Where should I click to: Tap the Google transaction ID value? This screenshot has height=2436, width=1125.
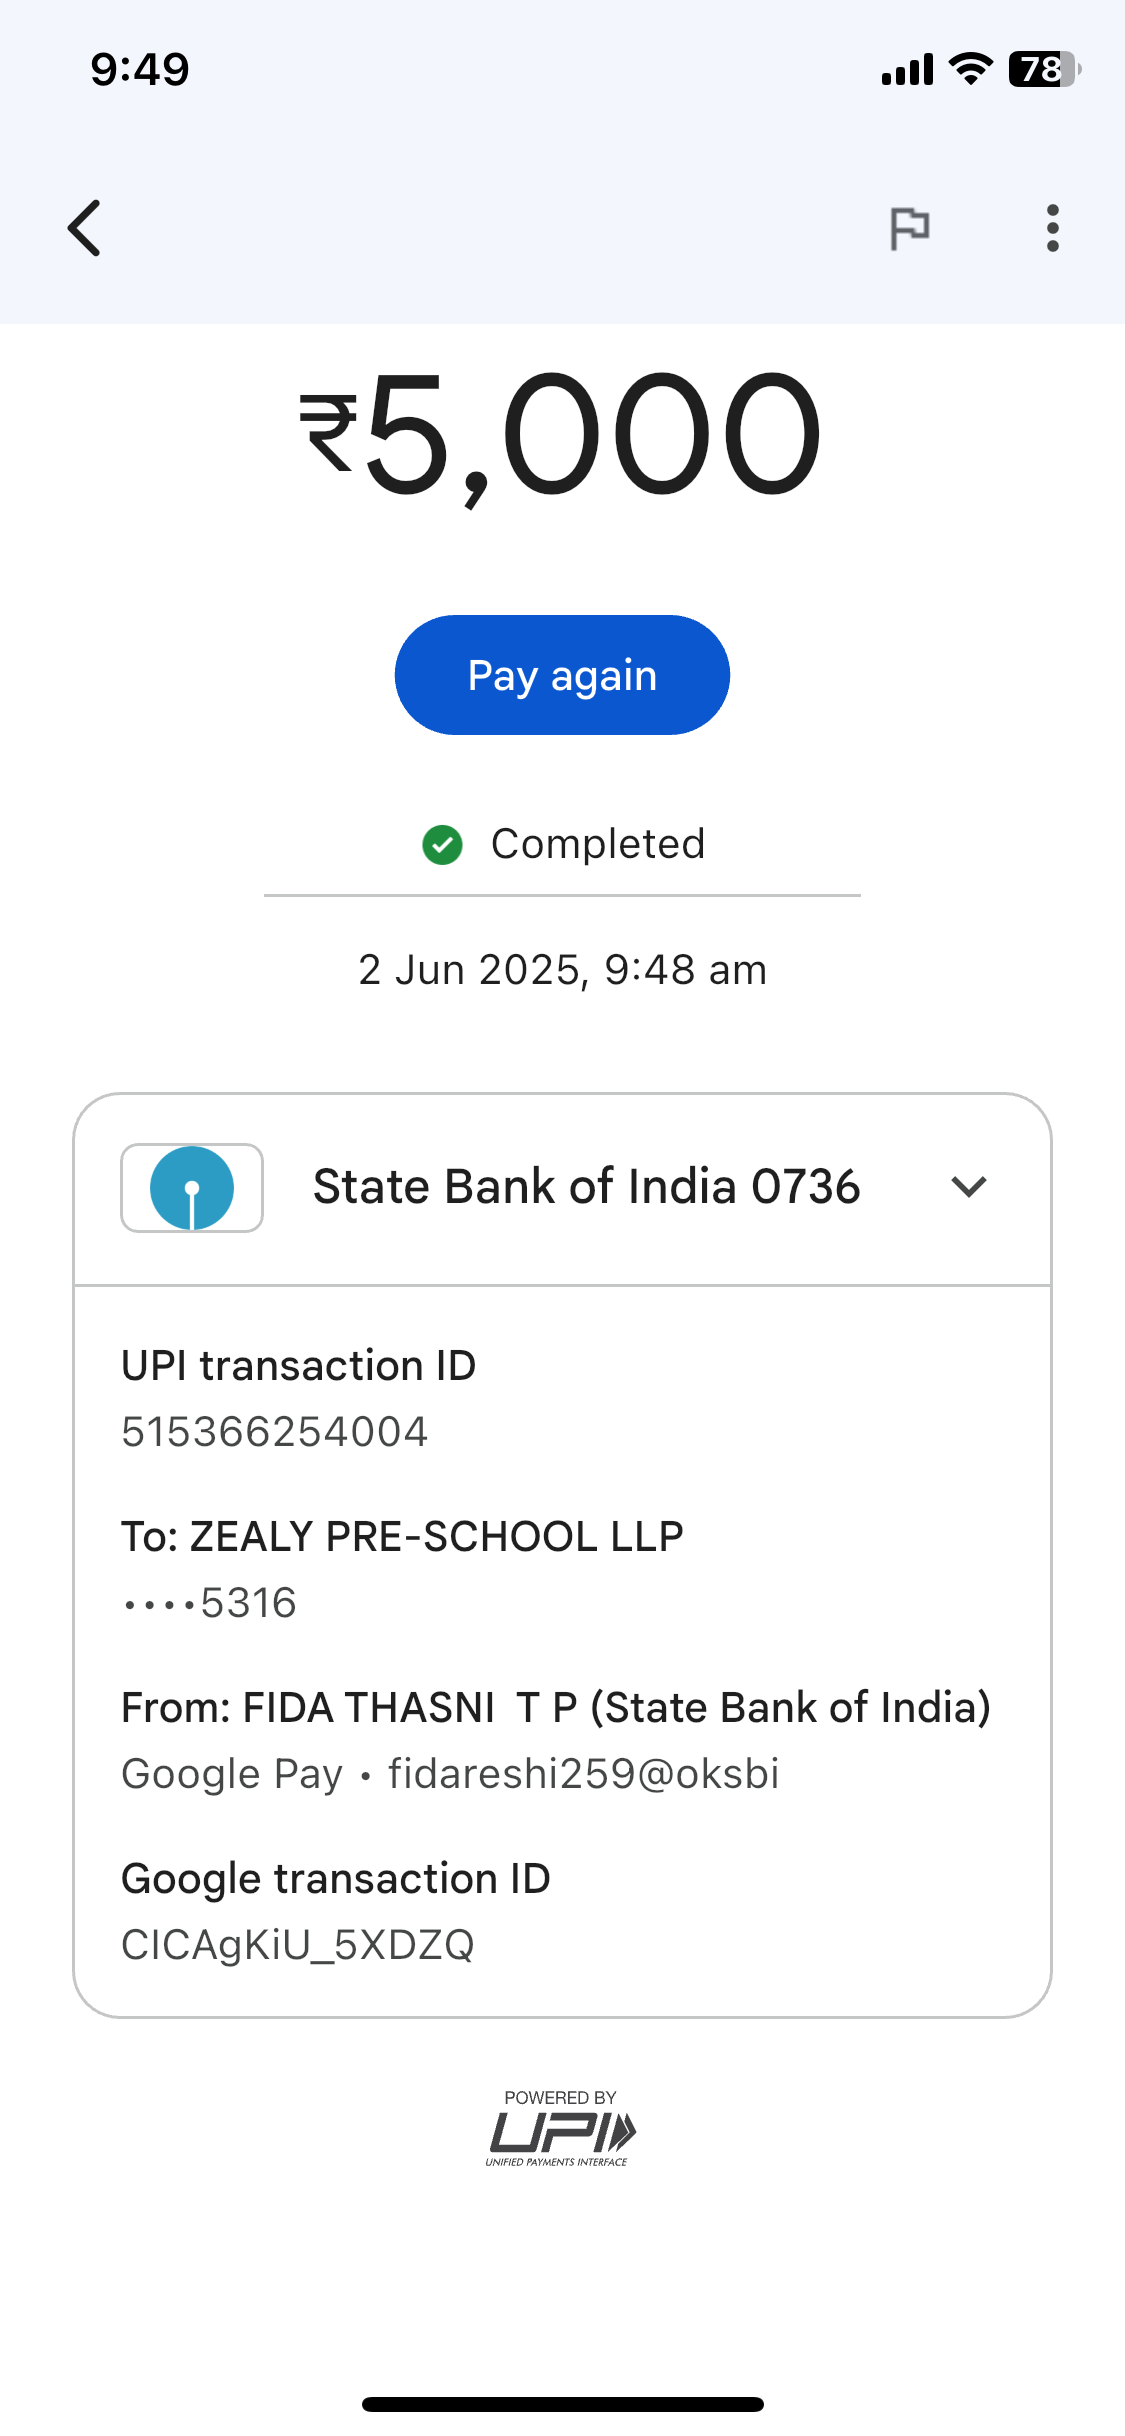298,1945
